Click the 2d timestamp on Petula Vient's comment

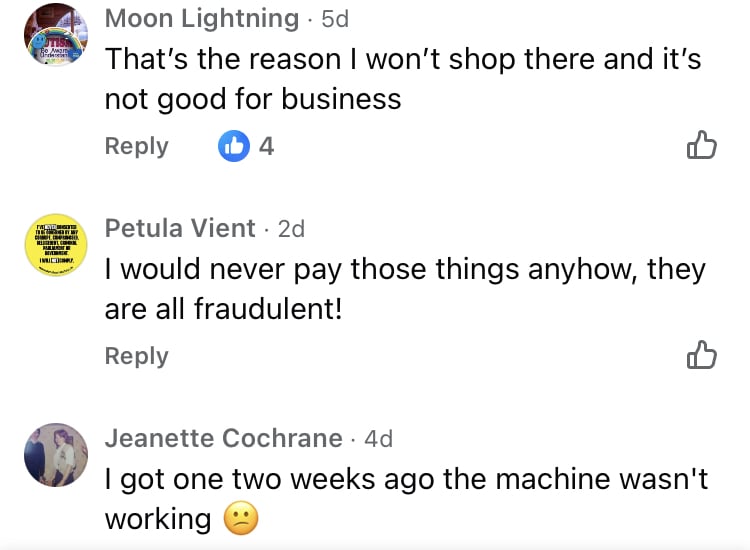(291, 229)
